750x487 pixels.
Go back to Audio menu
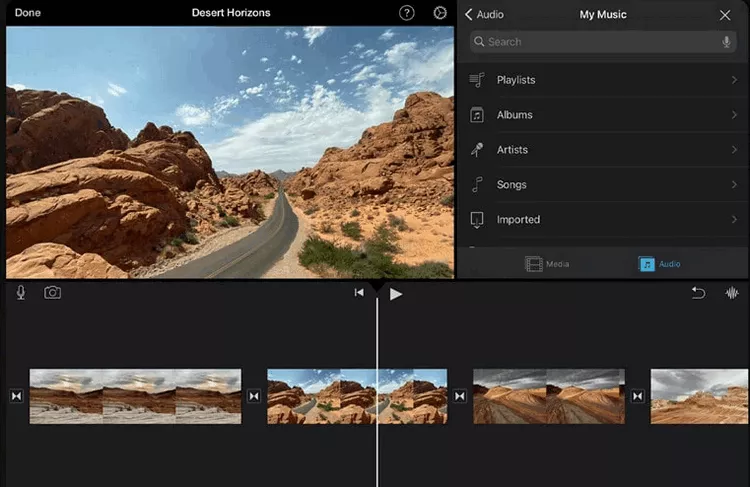tap(484, 15)
